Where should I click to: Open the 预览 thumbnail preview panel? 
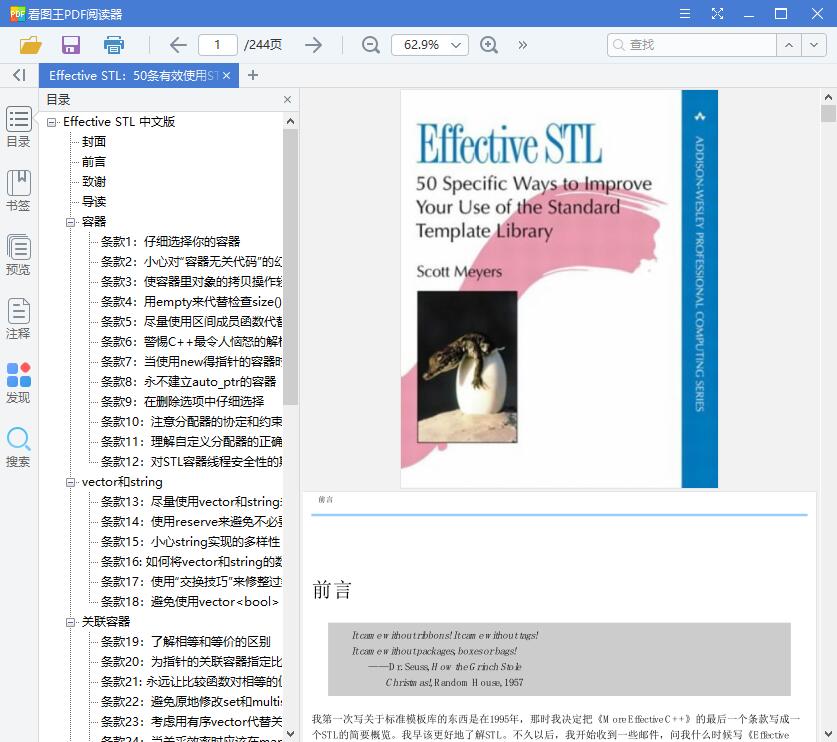pyautogui.click(x=19, y=255)
